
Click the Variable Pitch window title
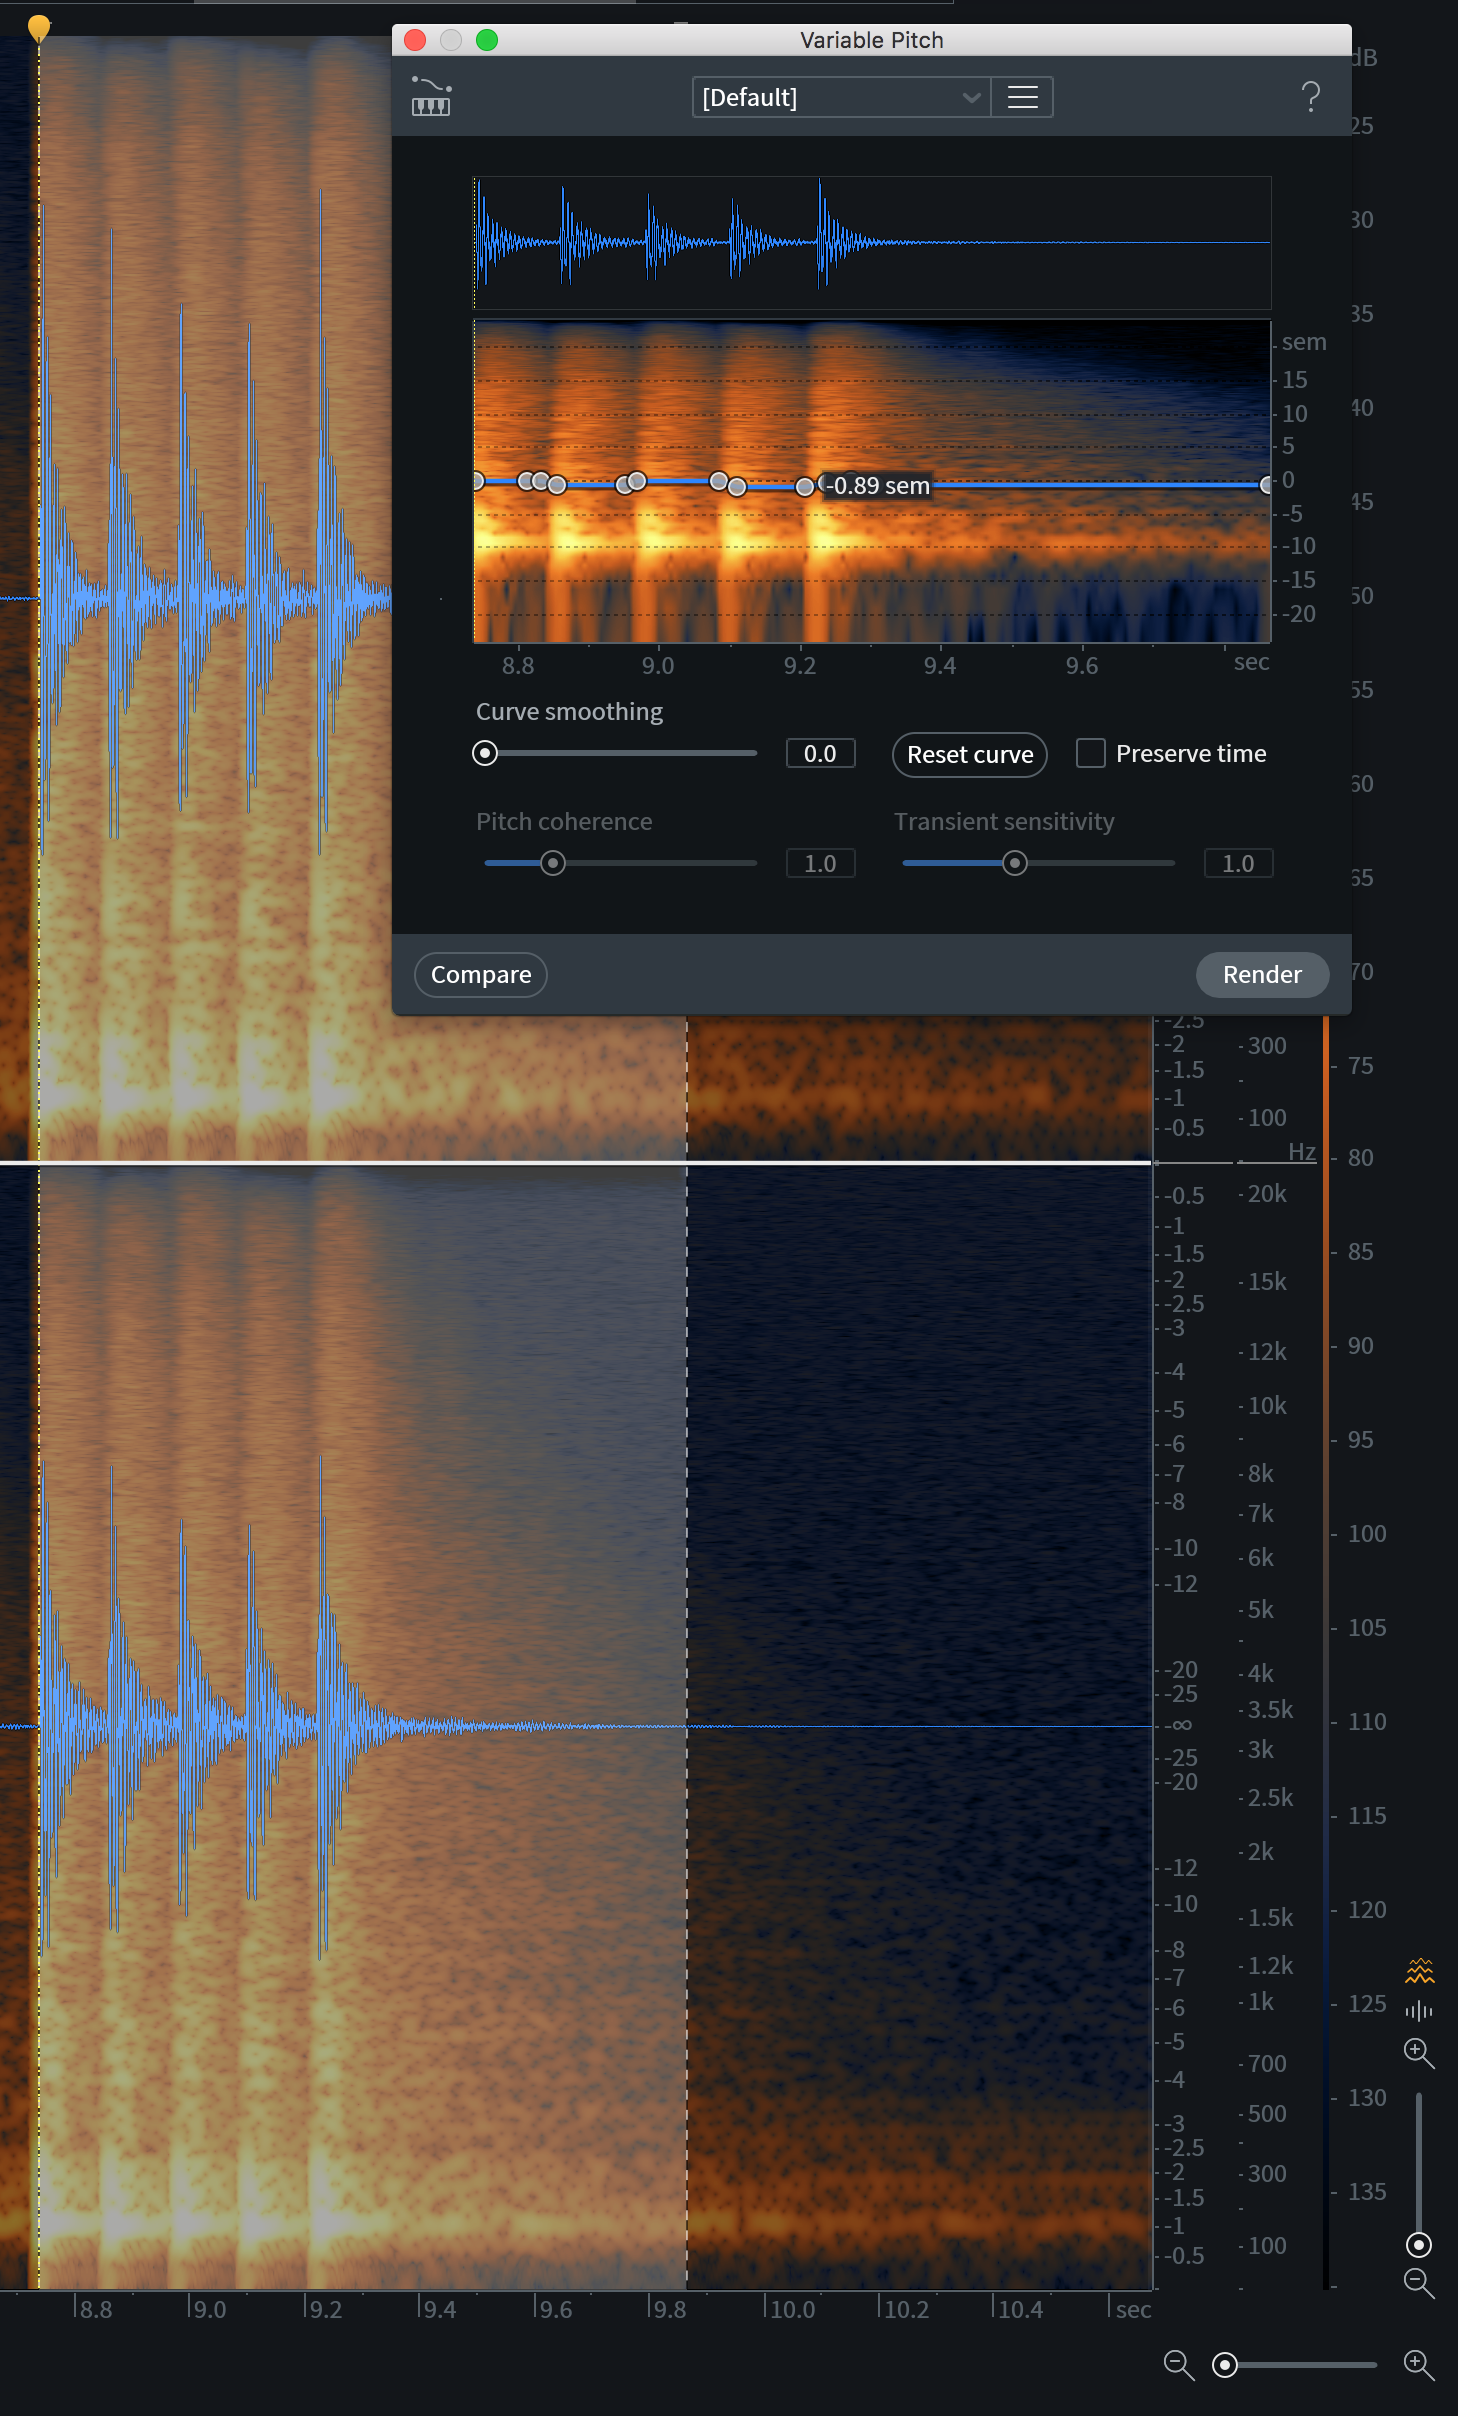872,40
